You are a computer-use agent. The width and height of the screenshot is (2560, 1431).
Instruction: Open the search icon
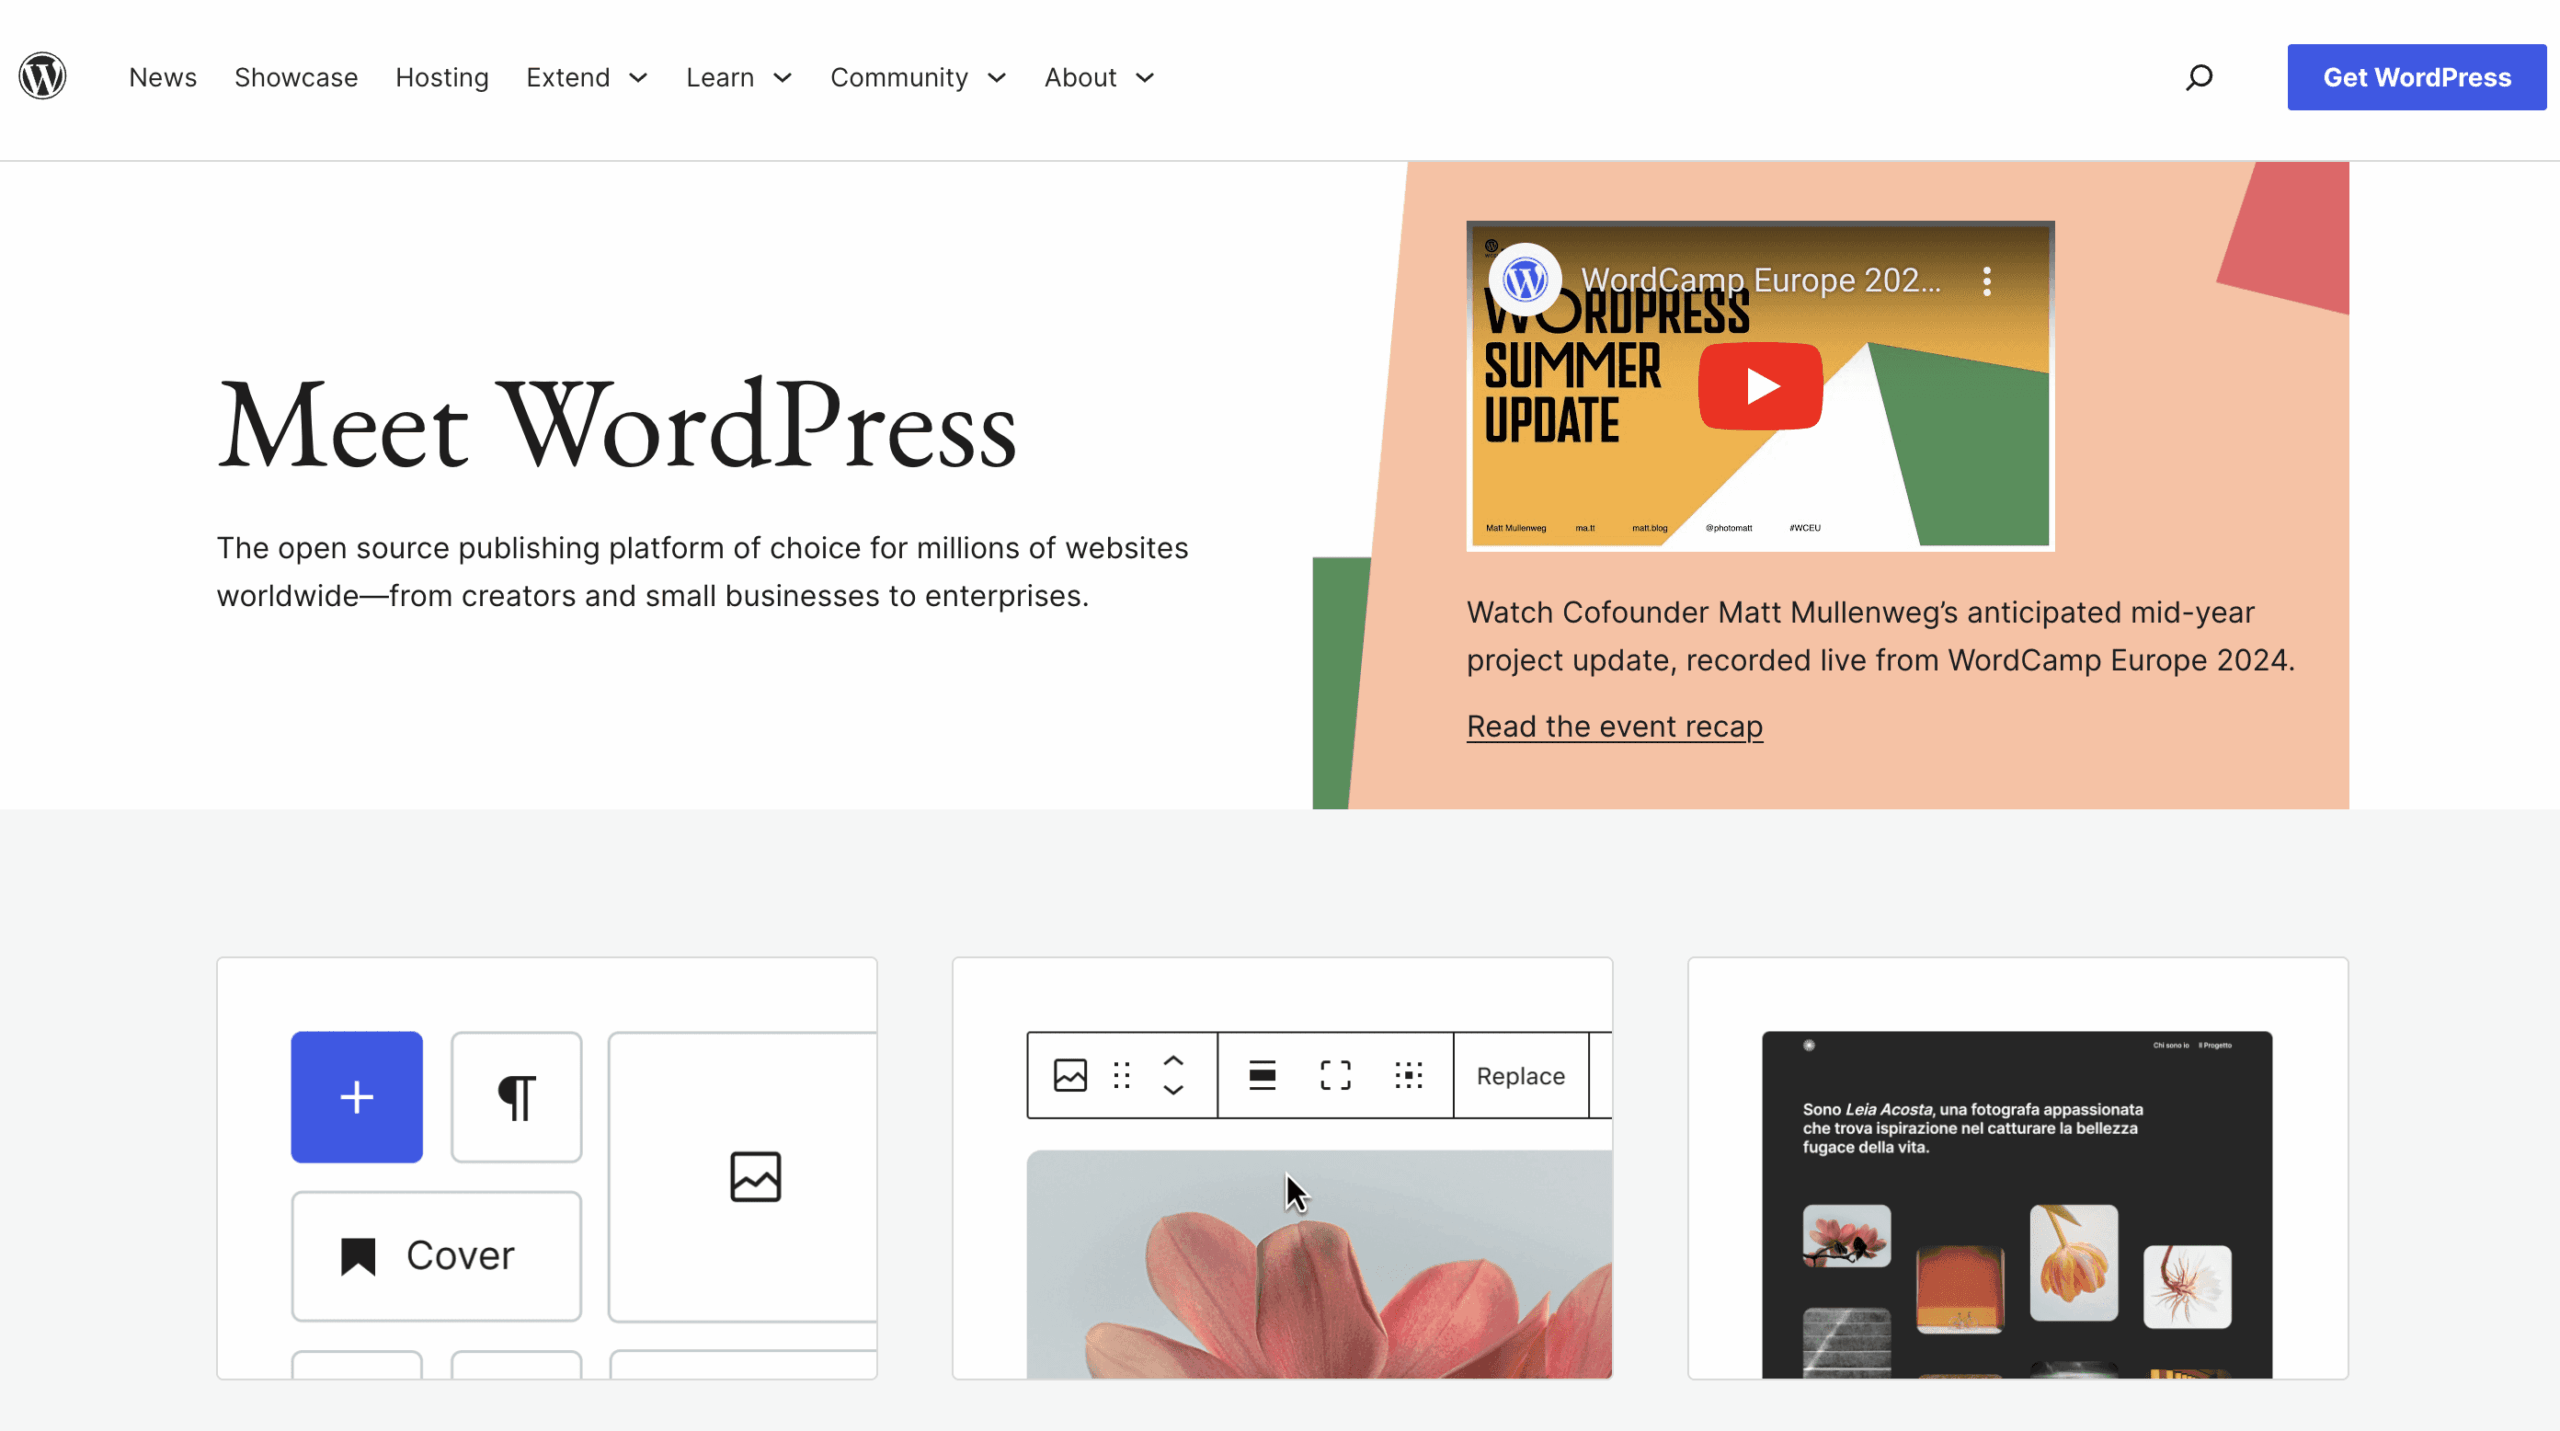2198,77
